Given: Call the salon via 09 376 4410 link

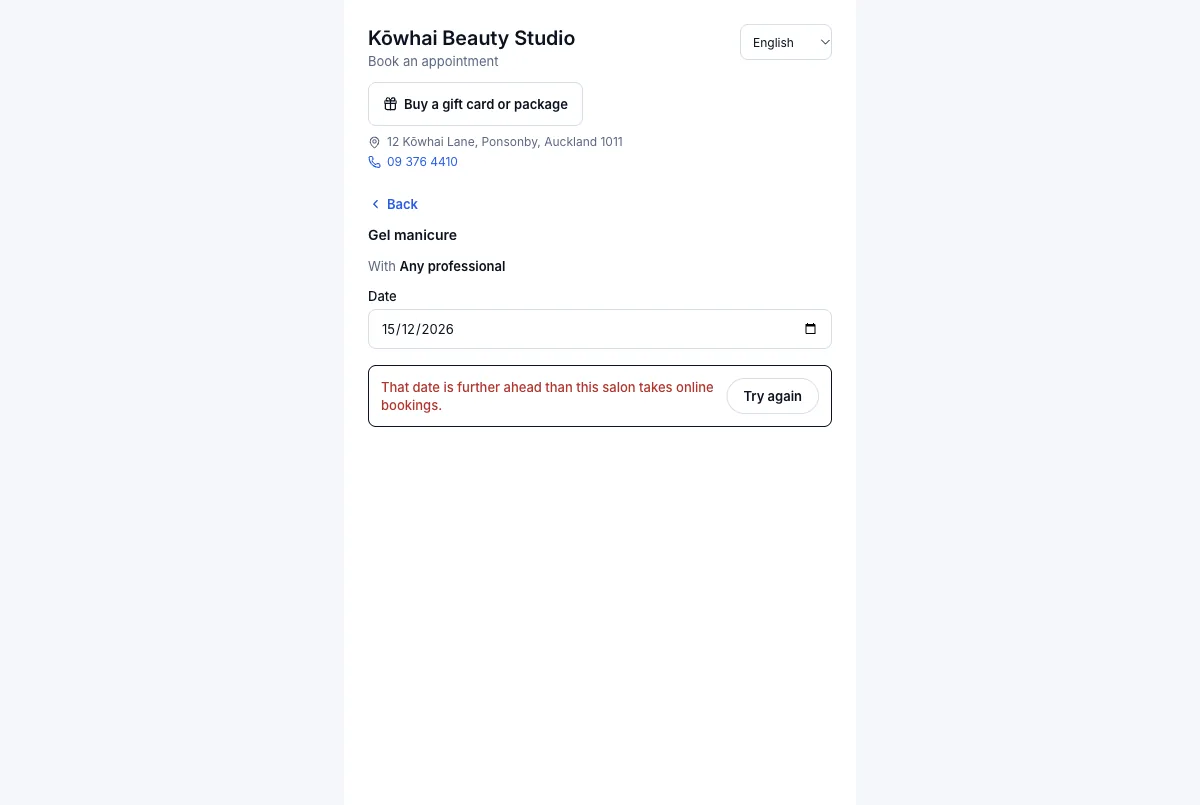Looking at the screenshot, I should 422,162.
